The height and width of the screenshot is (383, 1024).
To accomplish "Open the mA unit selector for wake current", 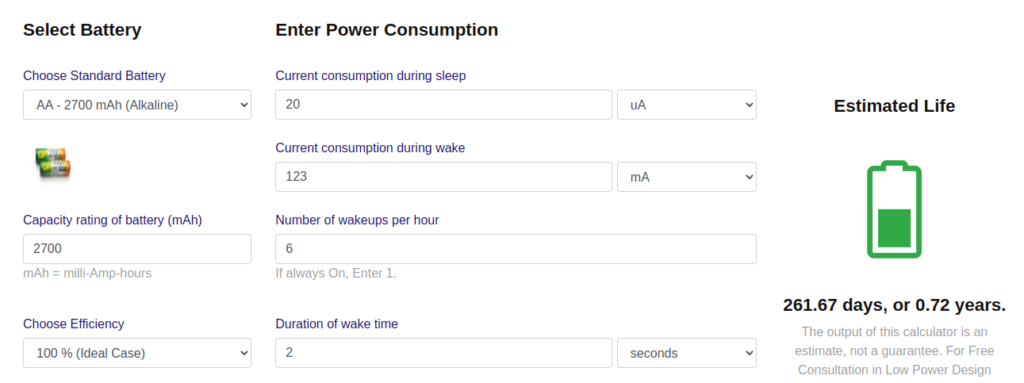I will click(687, 177).
